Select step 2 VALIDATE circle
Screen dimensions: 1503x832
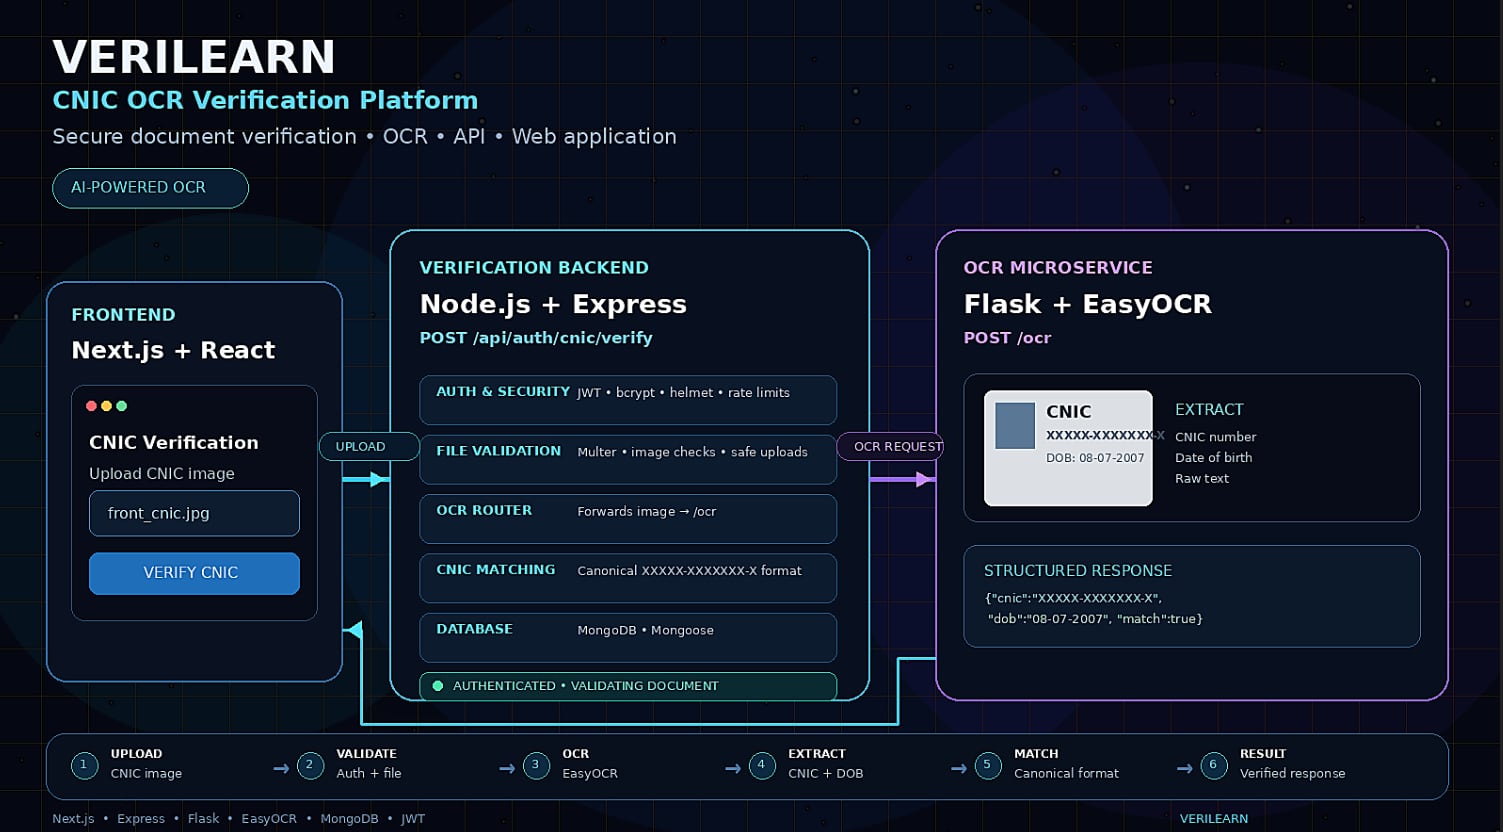pos(310,765)
